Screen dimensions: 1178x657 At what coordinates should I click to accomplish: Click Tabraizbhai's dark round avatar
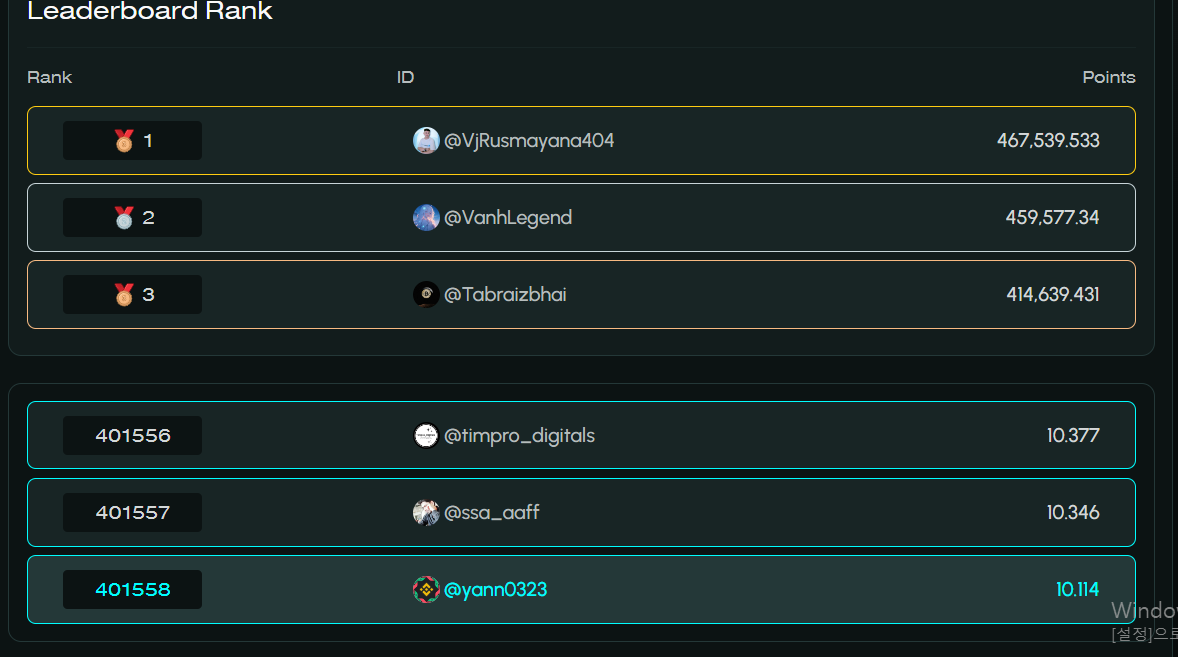click(426, 294)
